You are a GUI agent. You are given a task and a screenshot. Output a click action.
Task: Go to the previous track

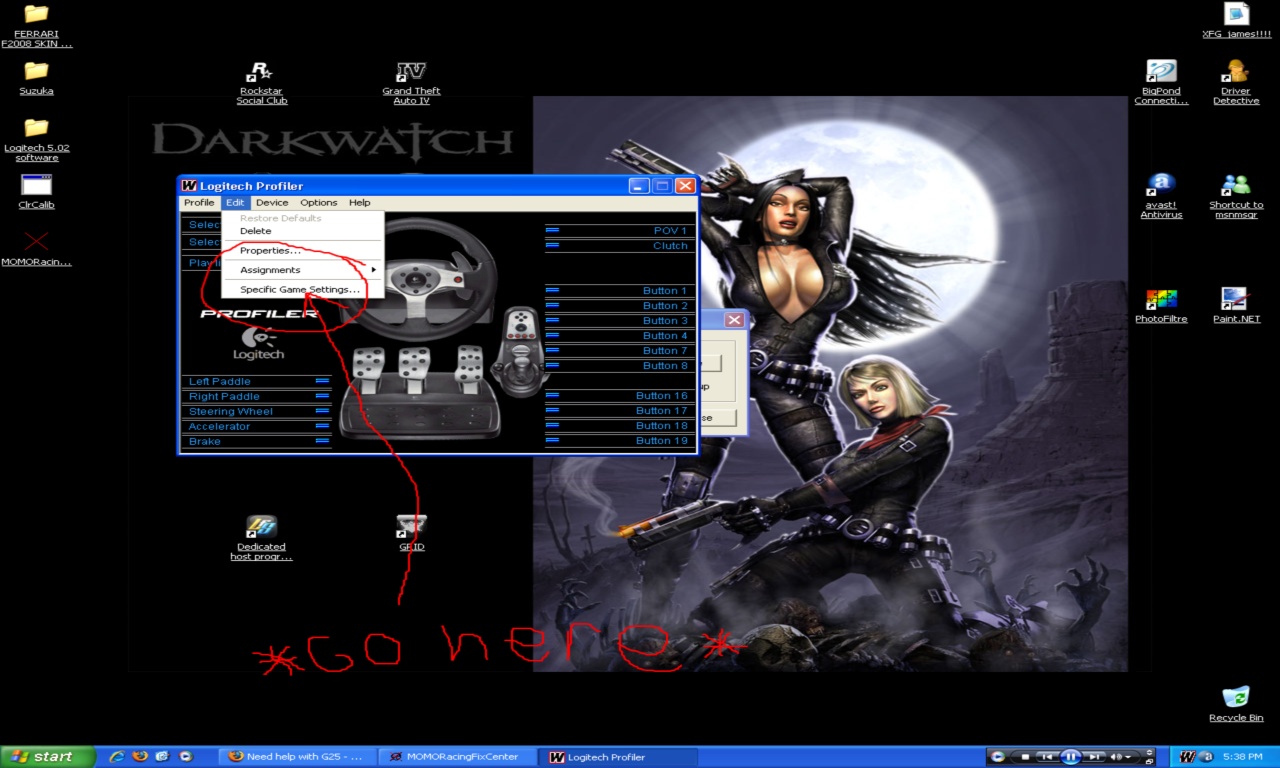pyautogui.click(x=1045, y=757)
